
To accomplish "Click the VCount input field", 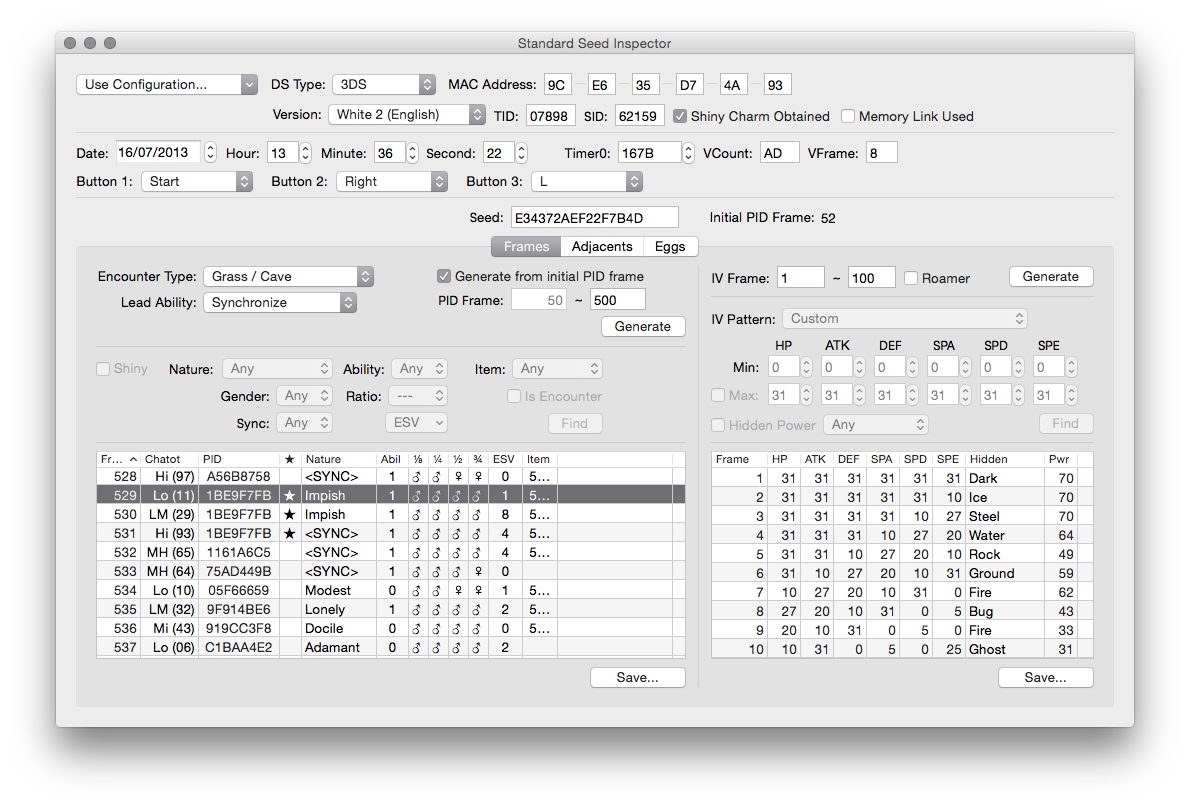I will coord(779,153).
